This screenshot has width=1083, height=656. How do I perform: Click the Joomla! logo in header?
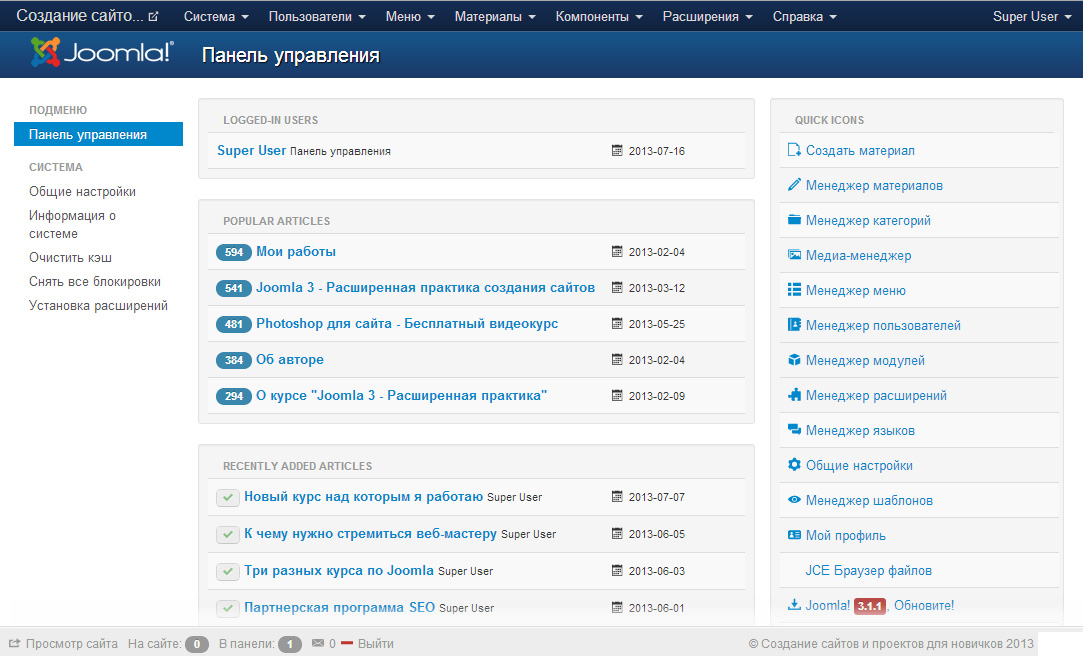(102, 54)
